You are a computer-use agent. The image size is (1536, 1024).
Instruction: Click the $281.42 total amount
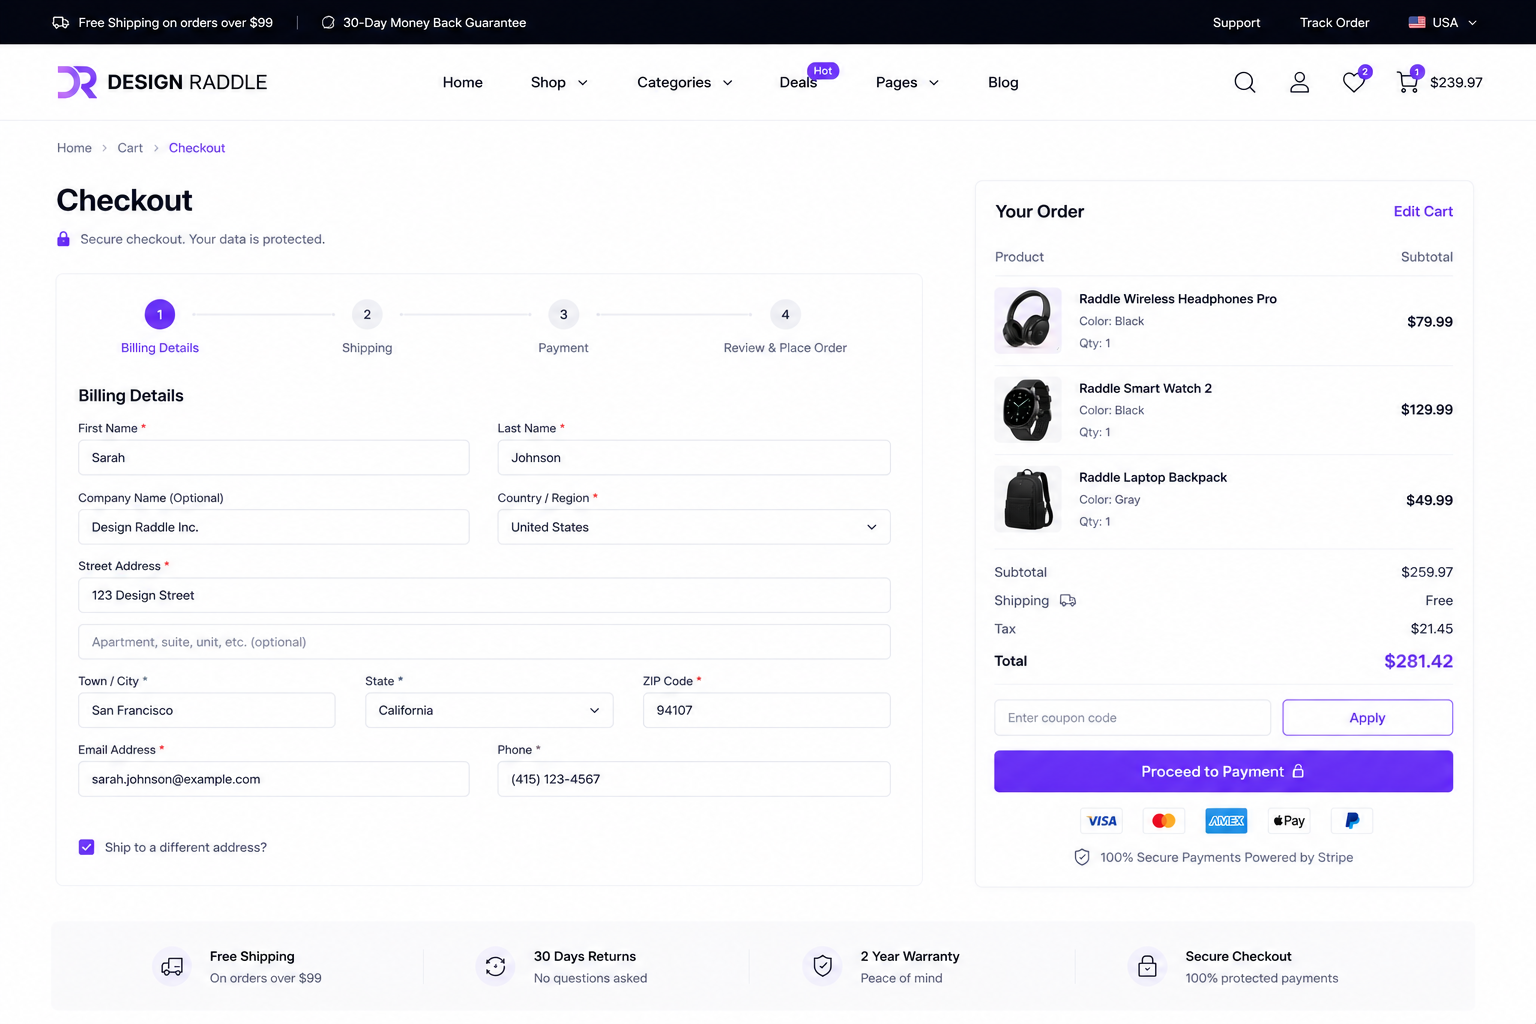[x=1418, y=661]
